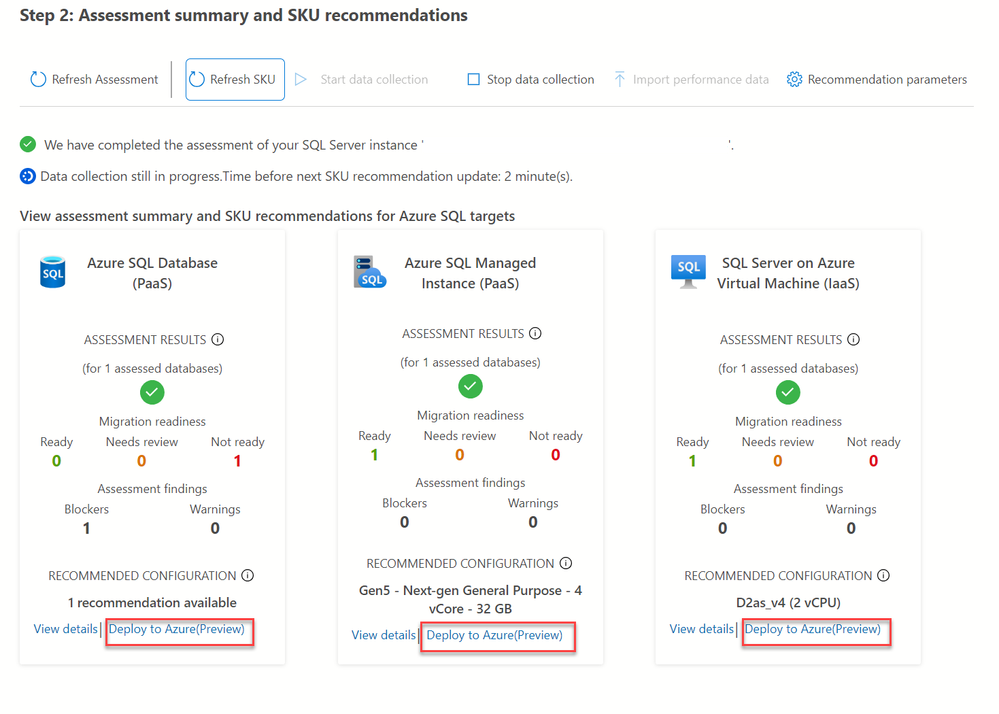Click the Refresh Assessment circular arrow icon
999x714 pixels.
[x=38, y=79]
